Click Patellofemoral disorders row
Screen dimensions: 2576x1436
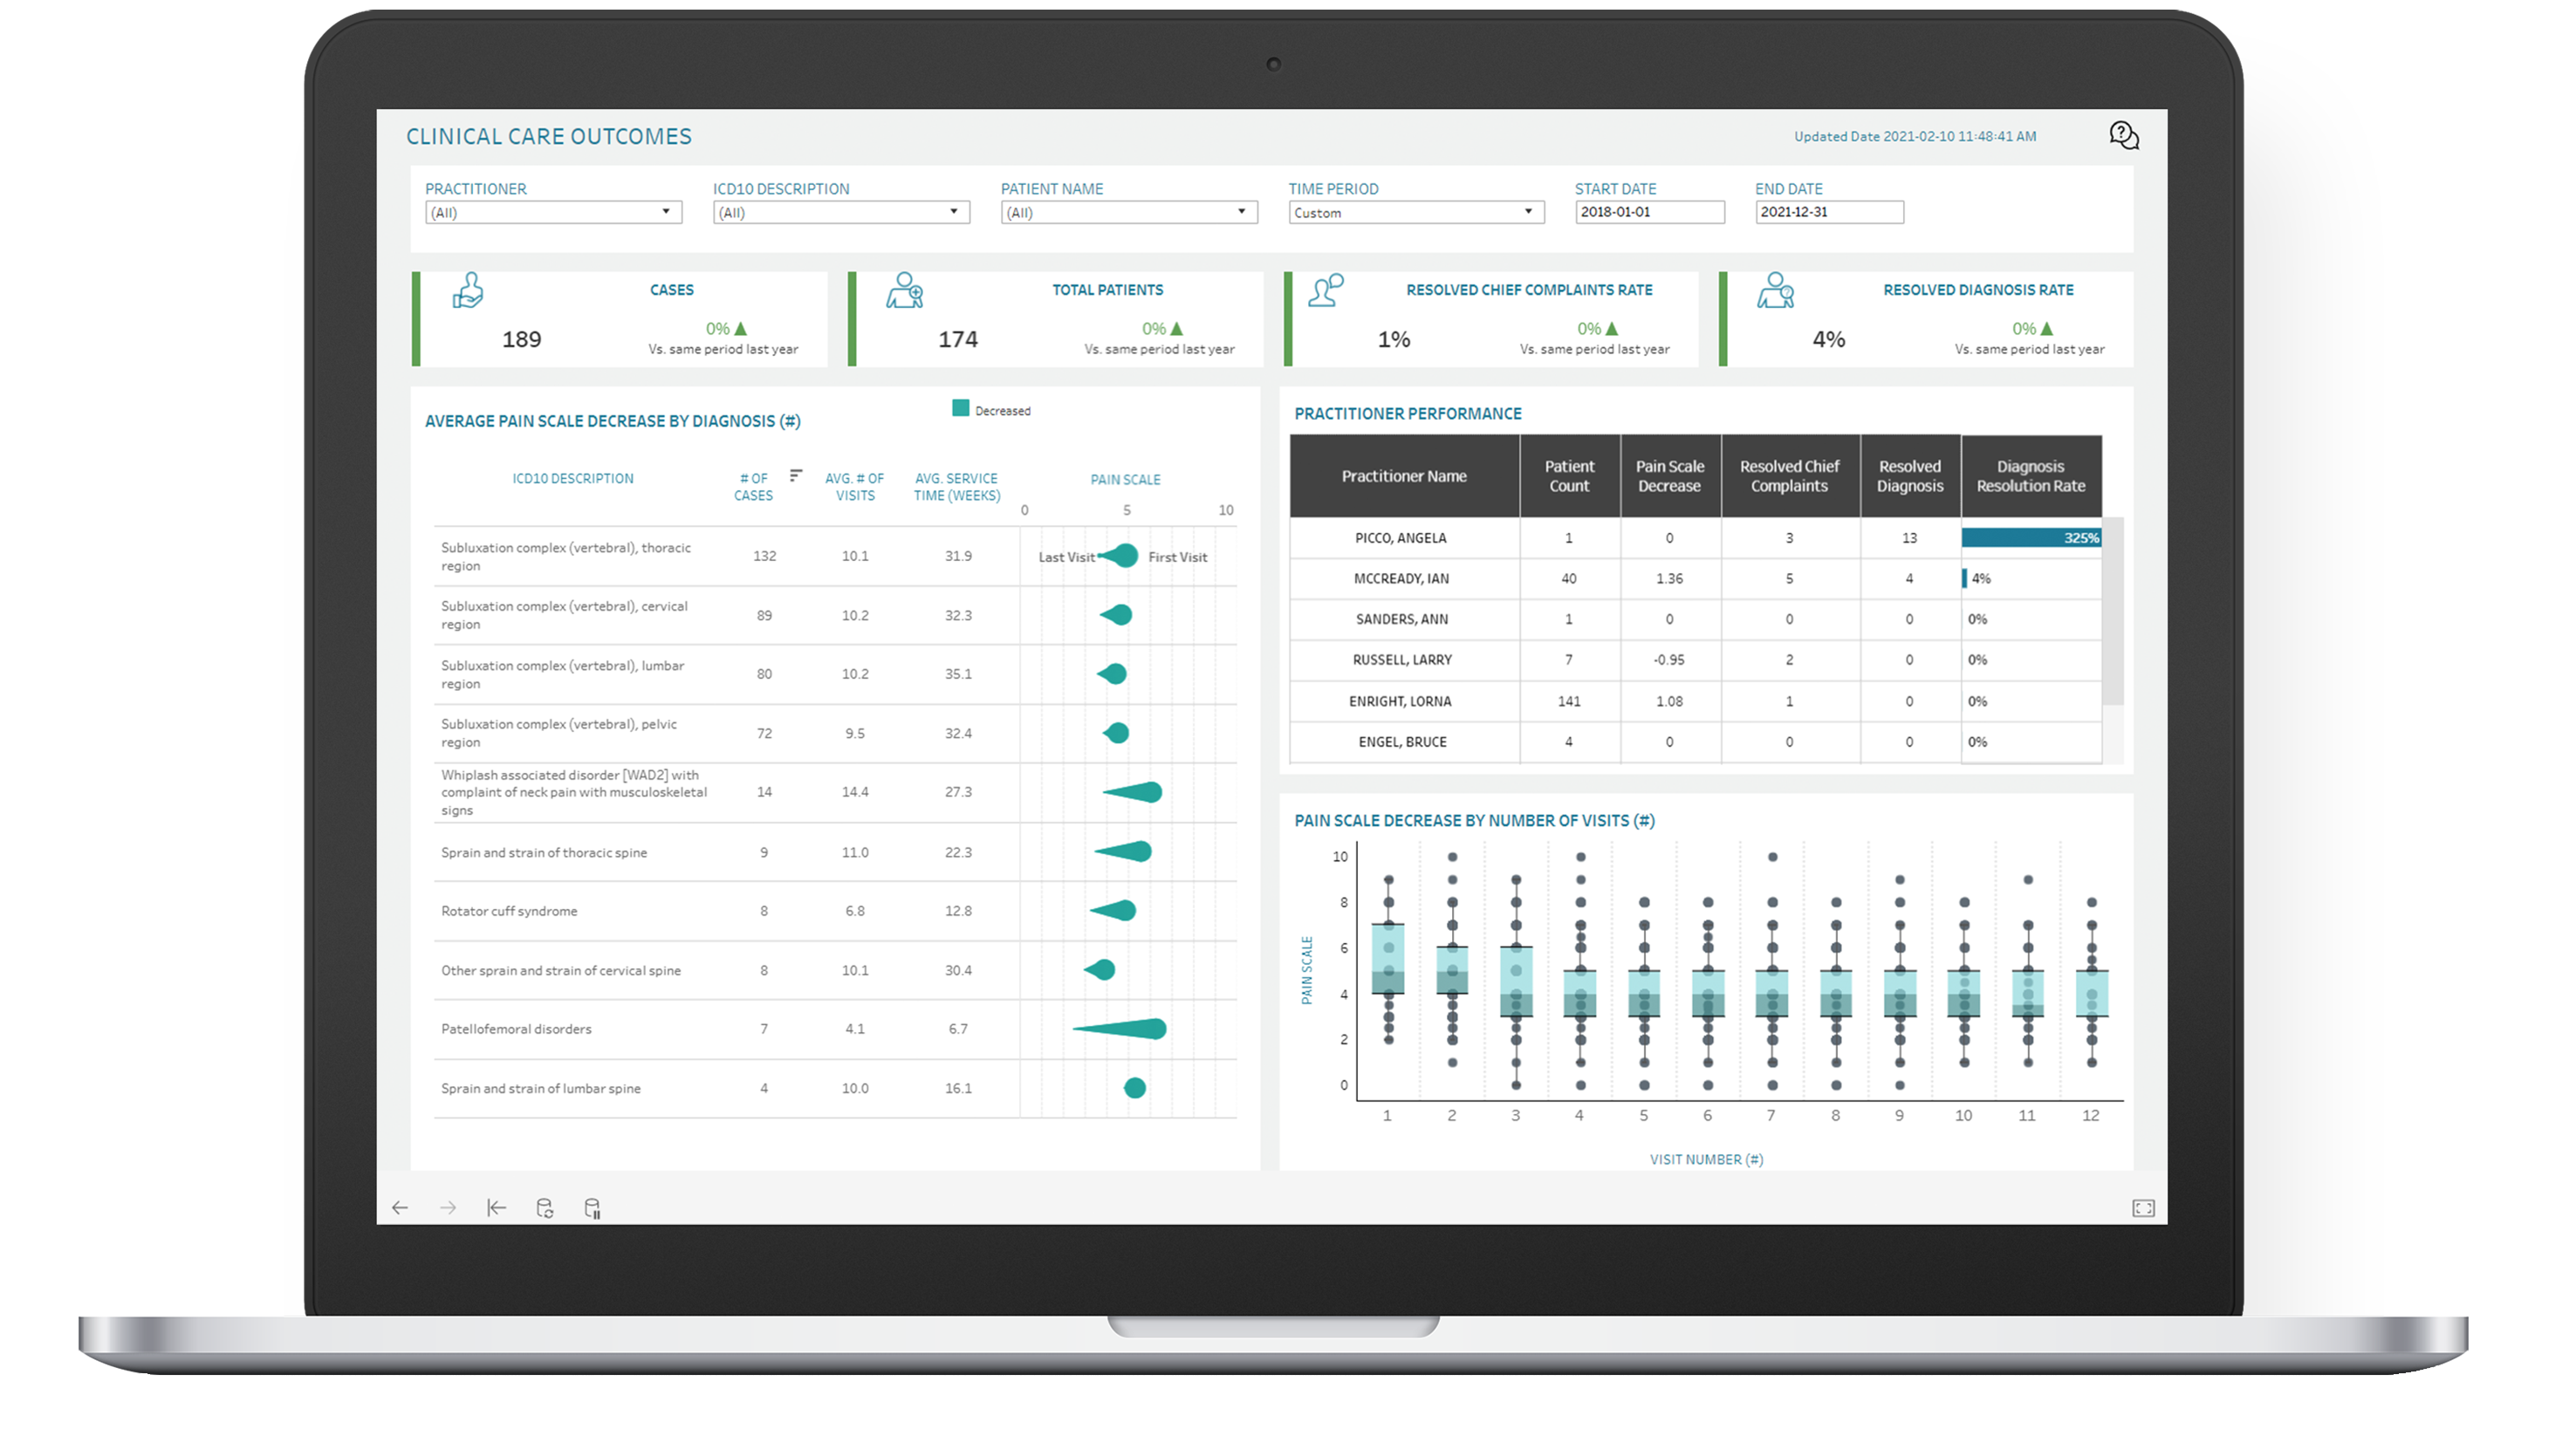[835, 1029]
